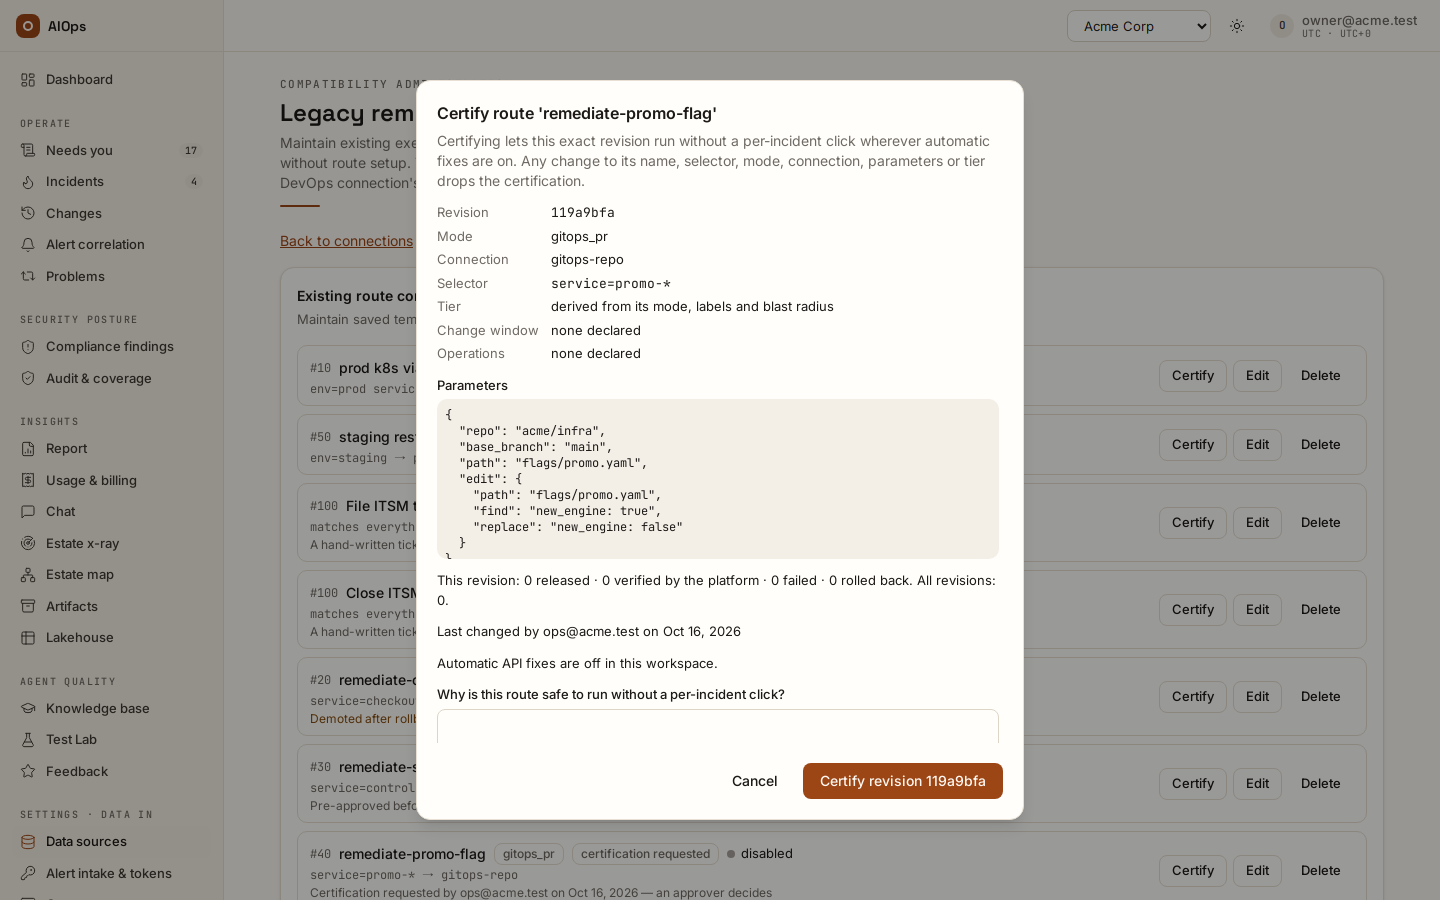This screenshot has width=1440, height=900.
Task: Open the Artifacts archive icon
Action: click(28, 606)
